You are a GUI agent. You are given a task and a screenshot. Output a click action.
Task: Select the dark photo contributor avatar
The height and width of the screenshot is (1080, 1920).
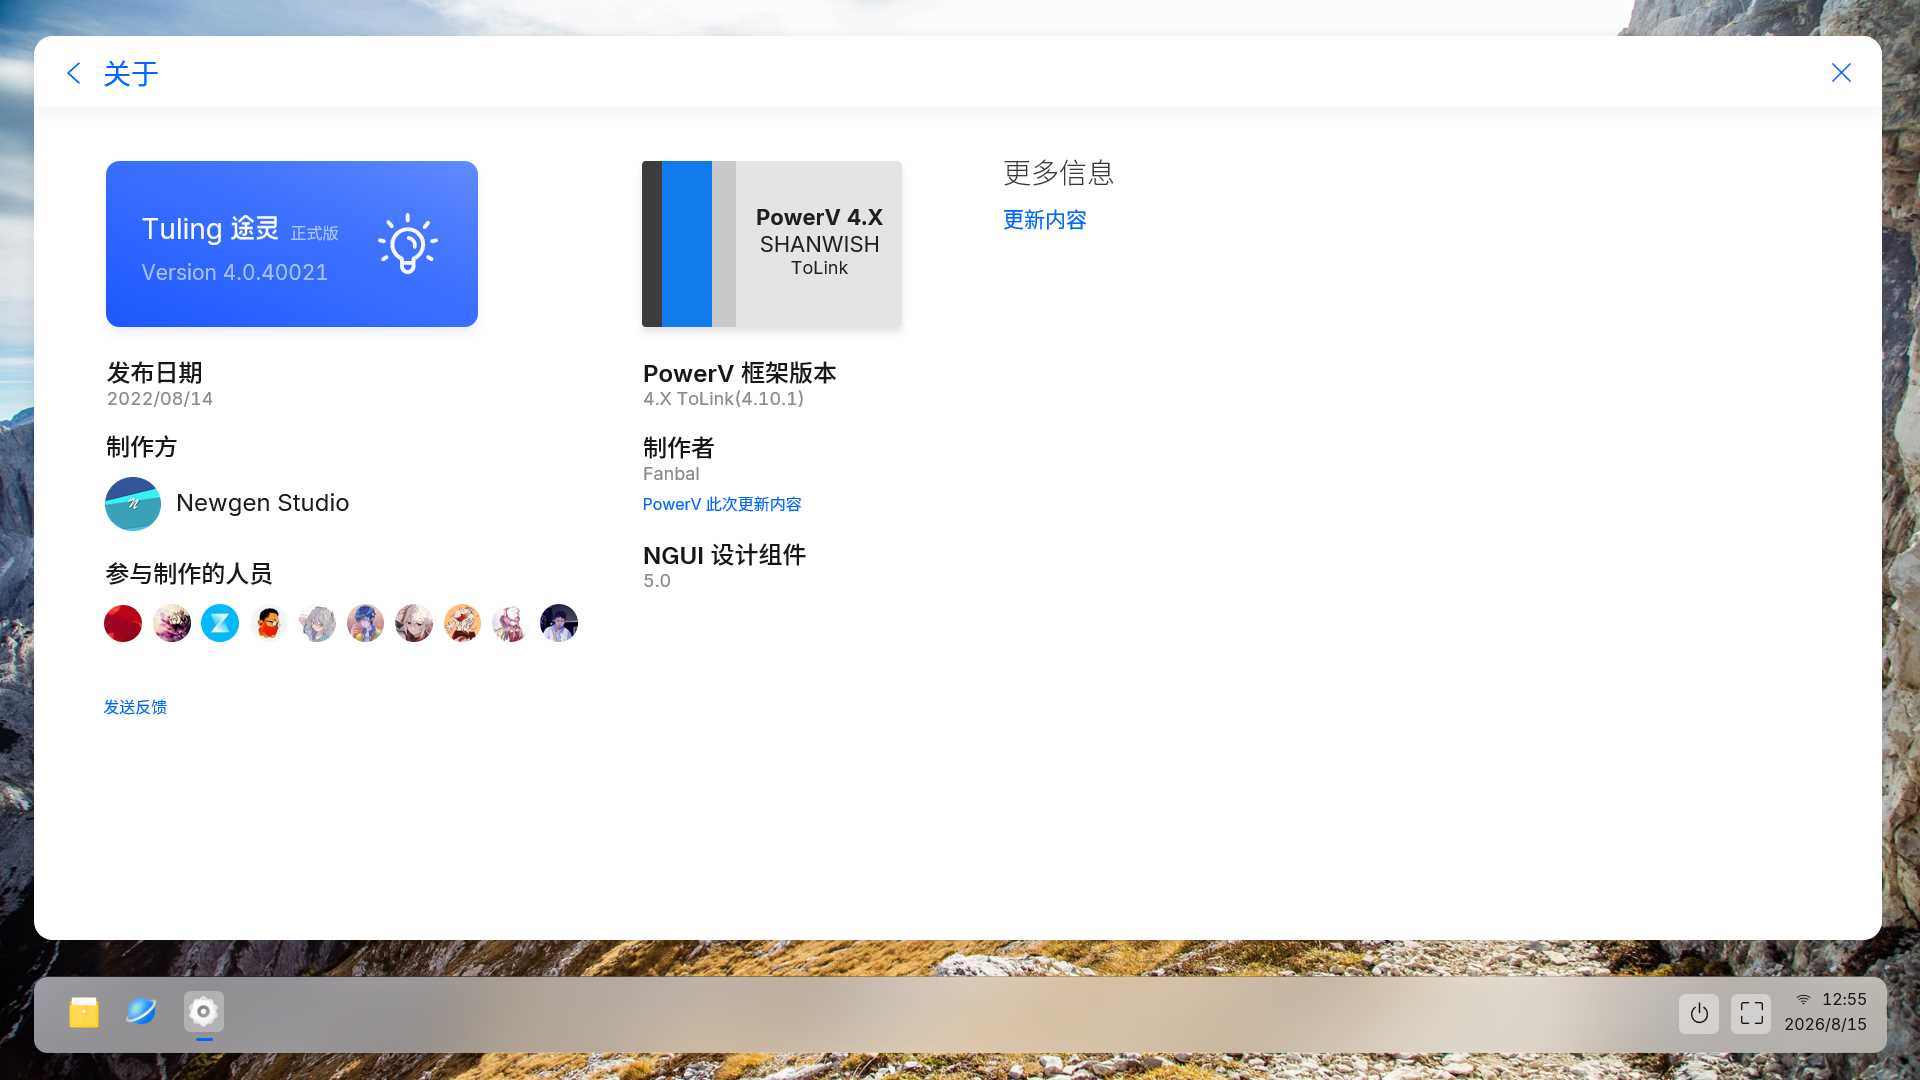click(559, 623)
